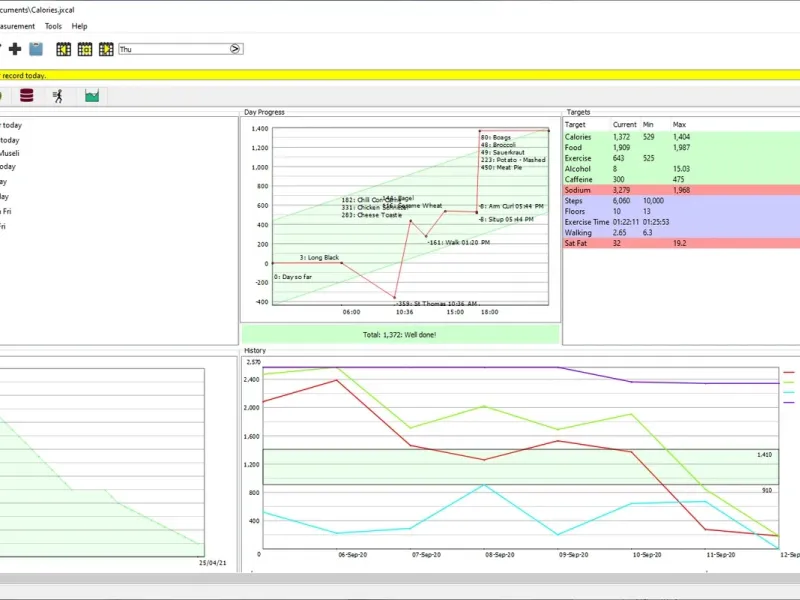The height and width of the screenshot is (600, 800).
Task: Open the maroon database tab icon
Action: click(x=27, y=95)
